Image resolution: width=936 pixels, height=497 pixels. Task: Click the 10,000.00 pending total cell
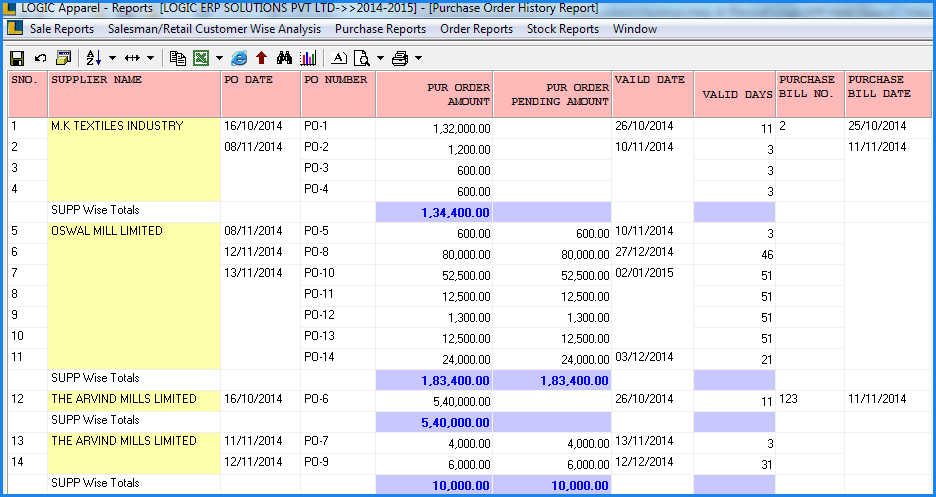point(553,485)
